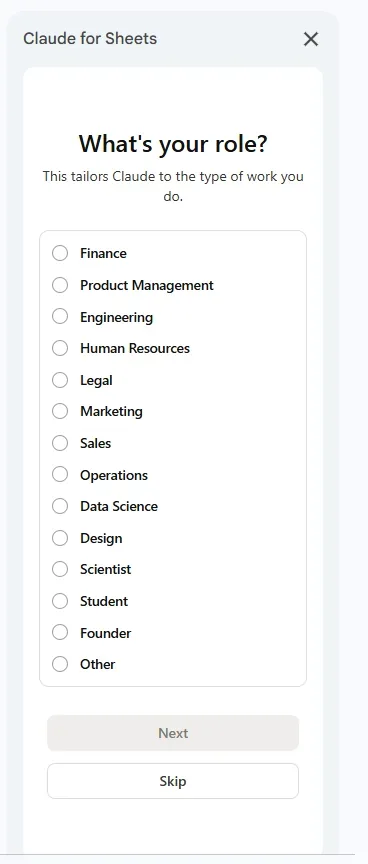
Task: Choose the Marketing radio option
Action: tap(60, 412)
